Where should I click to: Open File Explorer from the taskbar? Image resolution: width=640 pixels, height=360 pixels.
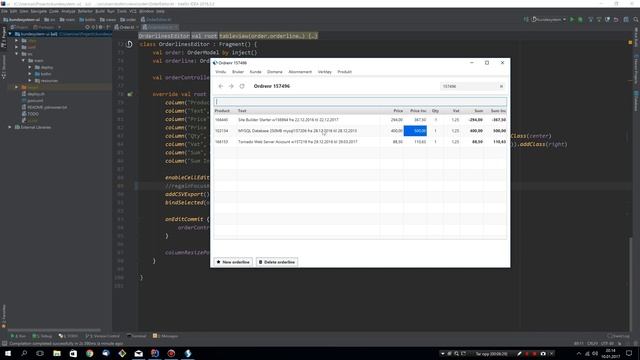coord(57,353)
